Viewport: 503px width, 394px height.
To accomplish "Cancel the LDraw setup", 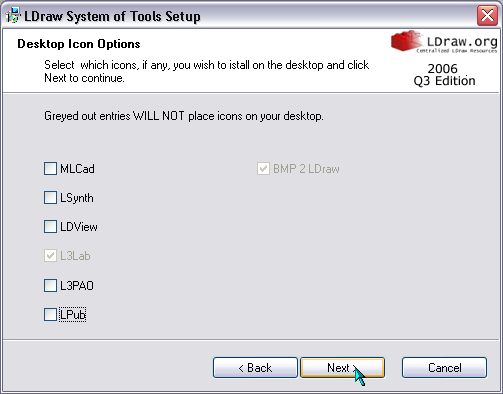I will [x=444, y=368].
